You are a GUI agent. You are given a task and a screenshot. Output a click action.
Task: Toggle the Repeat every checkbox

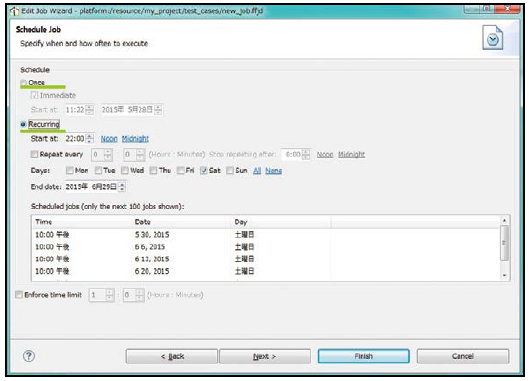(34, 154)
